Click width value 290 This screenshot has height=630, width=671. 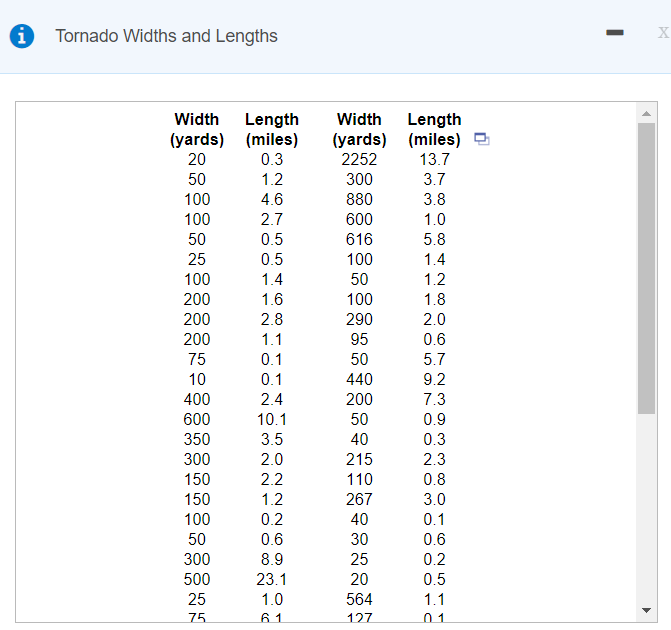click(359, 320)
